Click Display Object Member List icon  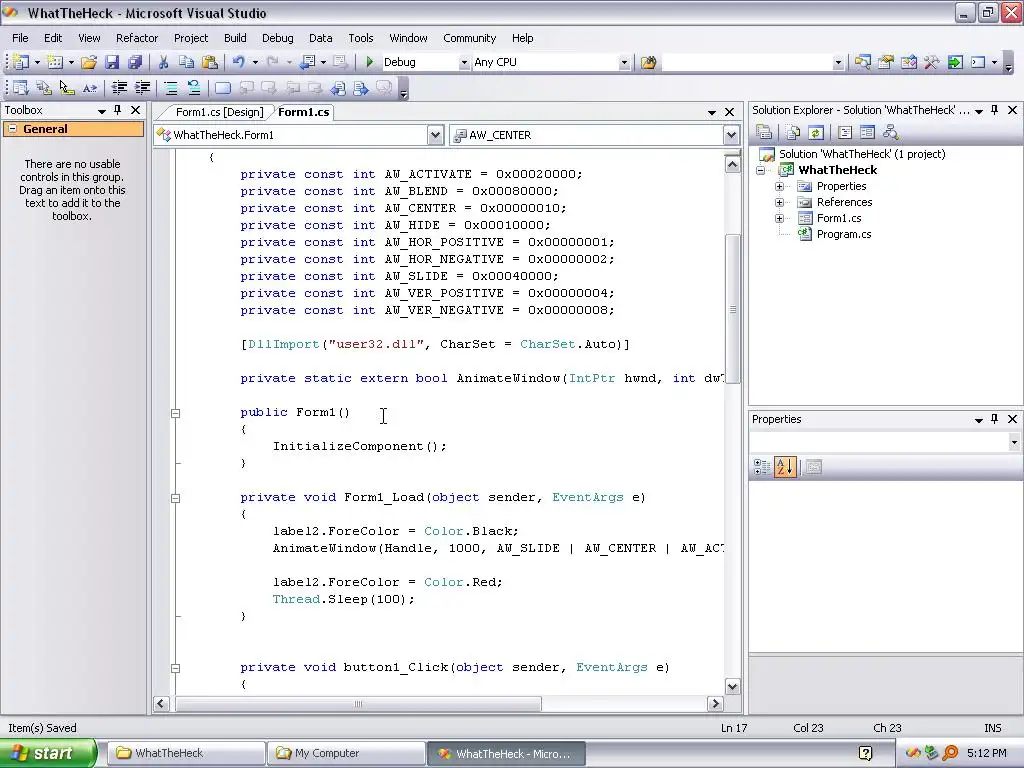coord(20,88)
